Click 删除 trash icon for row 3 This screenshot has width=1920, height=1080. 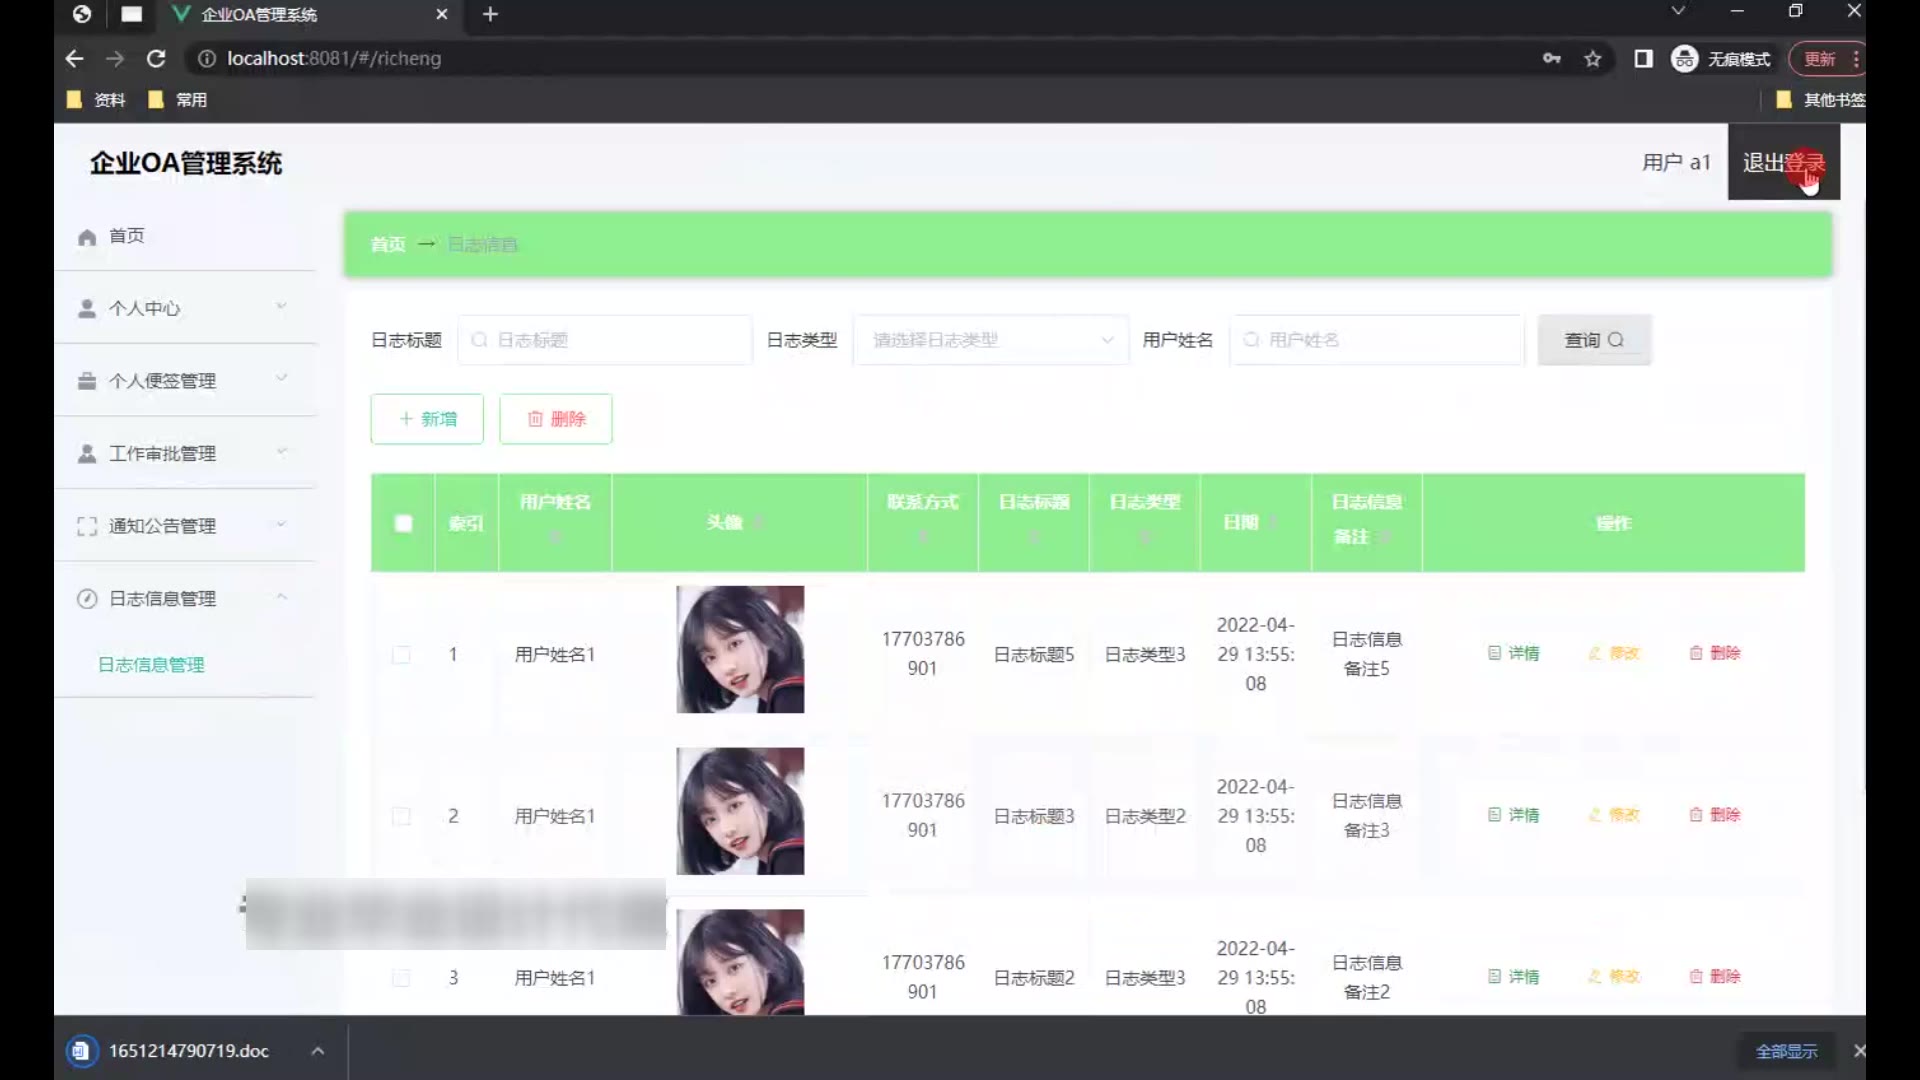[1696, 977]
